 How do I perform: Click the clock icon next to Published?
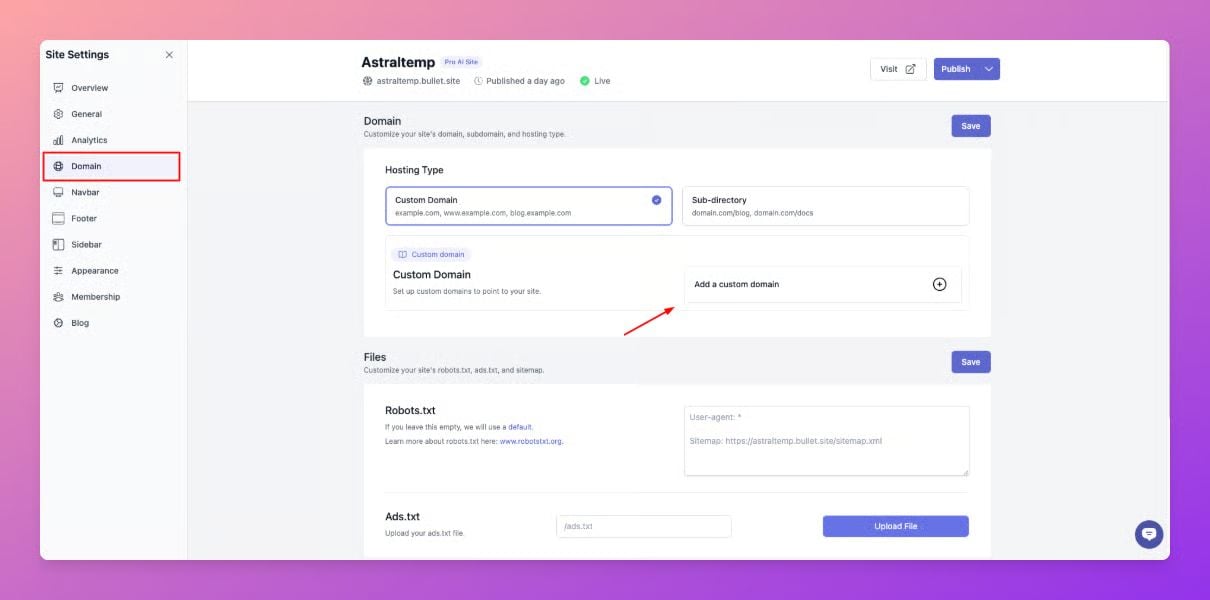coord(478,81)
